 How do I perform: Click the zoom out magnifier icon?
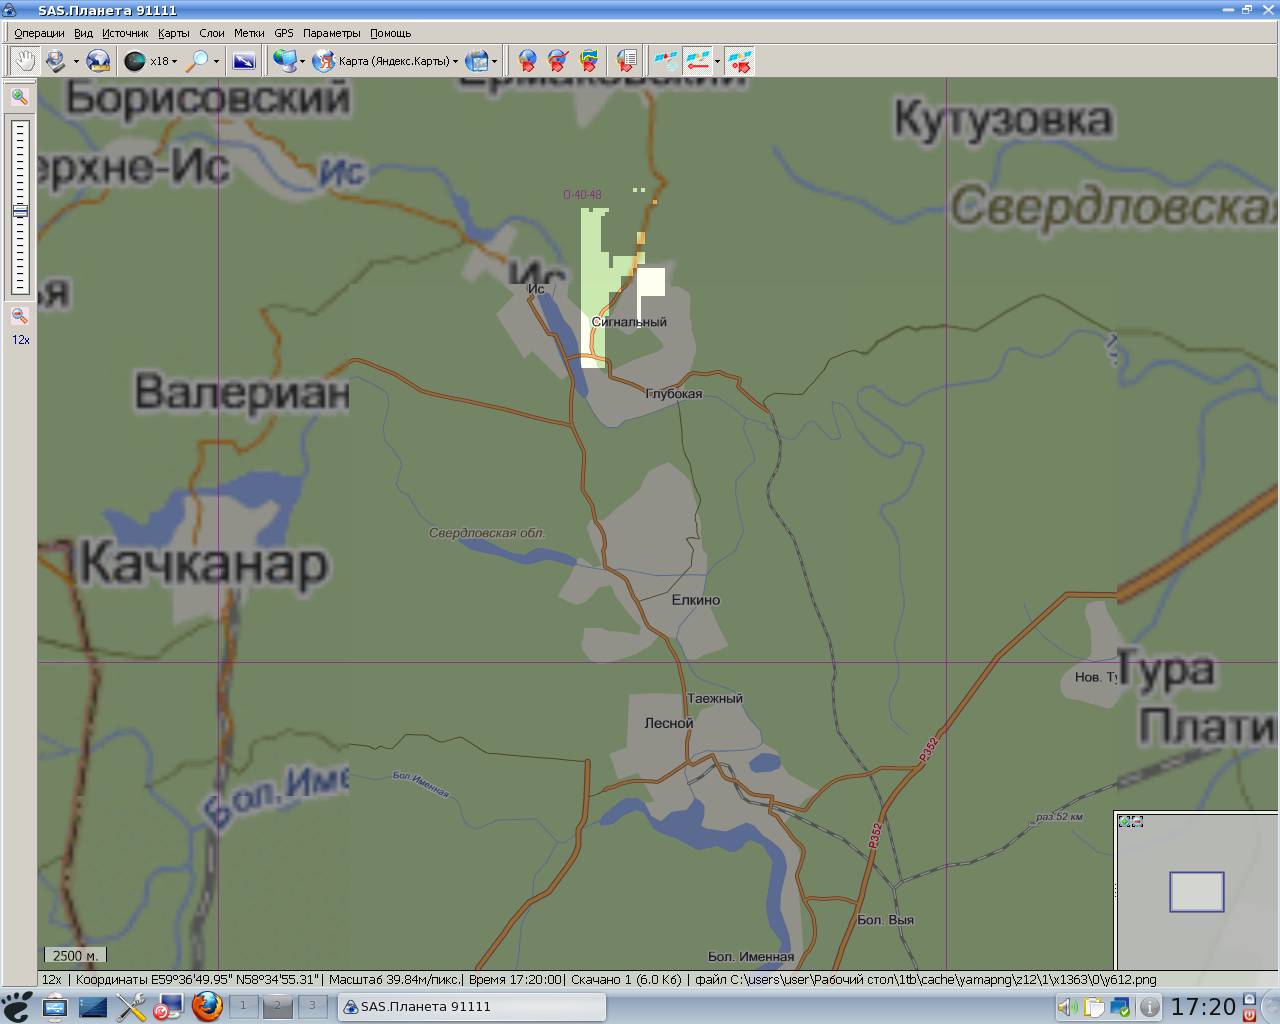coord(20,316)
